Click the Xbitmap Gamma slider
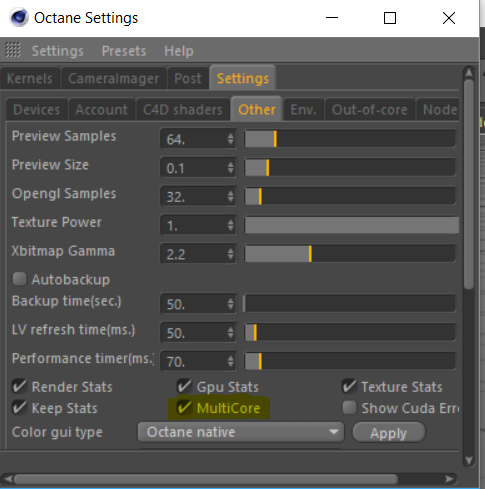Image resolution: width=485 pixels, height=489 pixels. click(350, 254)
